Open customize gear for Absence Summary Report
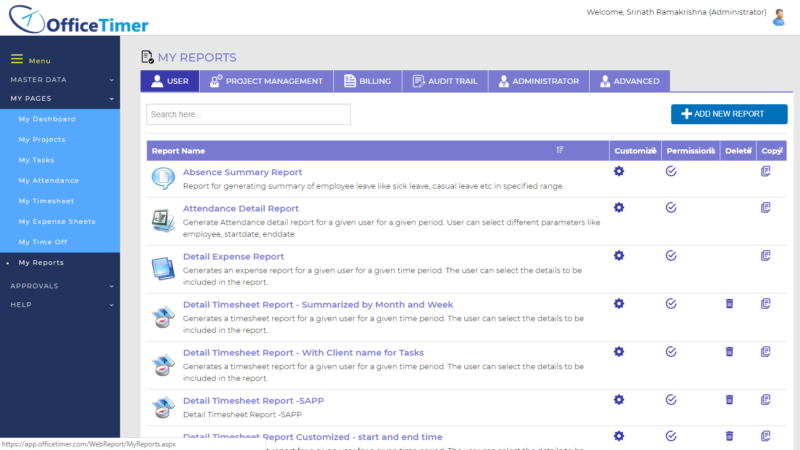The width and height of the screenshot is (800, 450). 619,171
